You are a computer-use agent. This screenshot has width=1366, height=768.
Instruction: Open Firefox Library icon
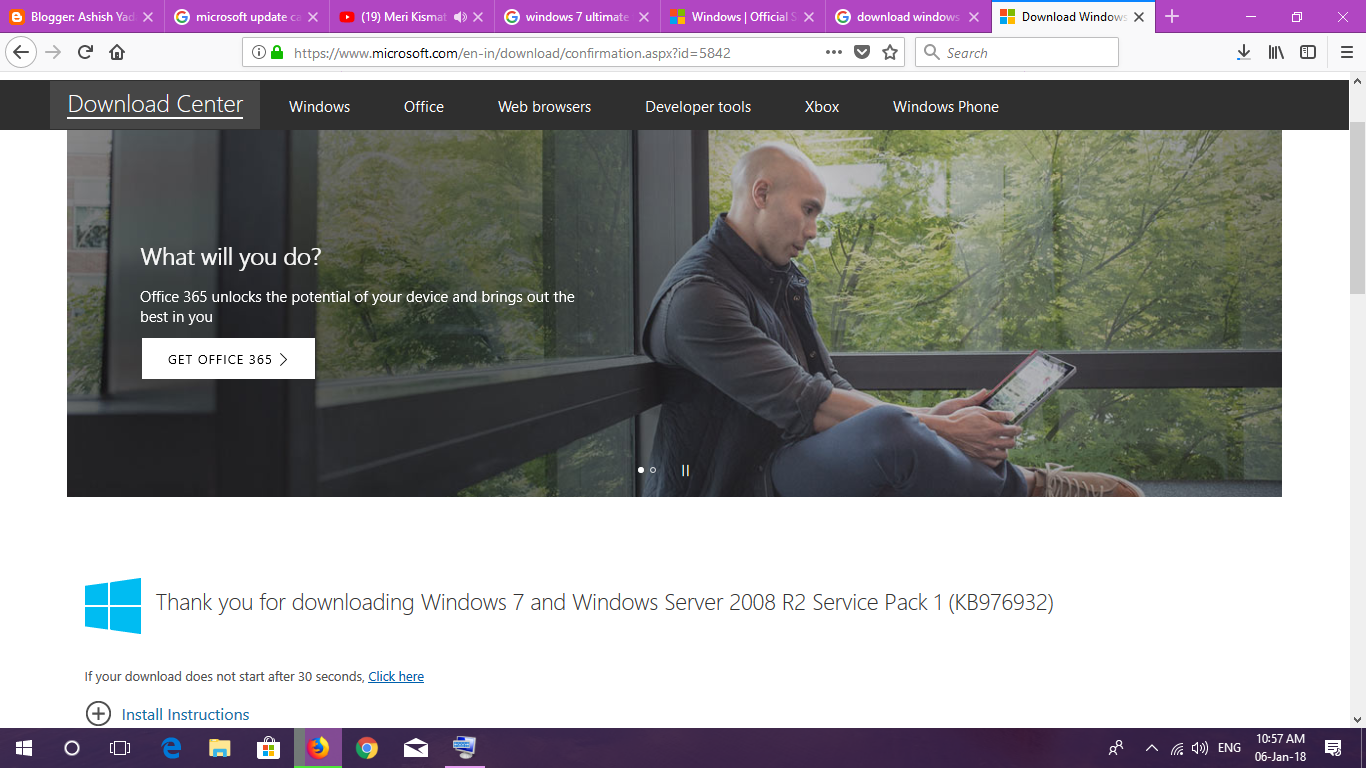(x=1276, y=53)
